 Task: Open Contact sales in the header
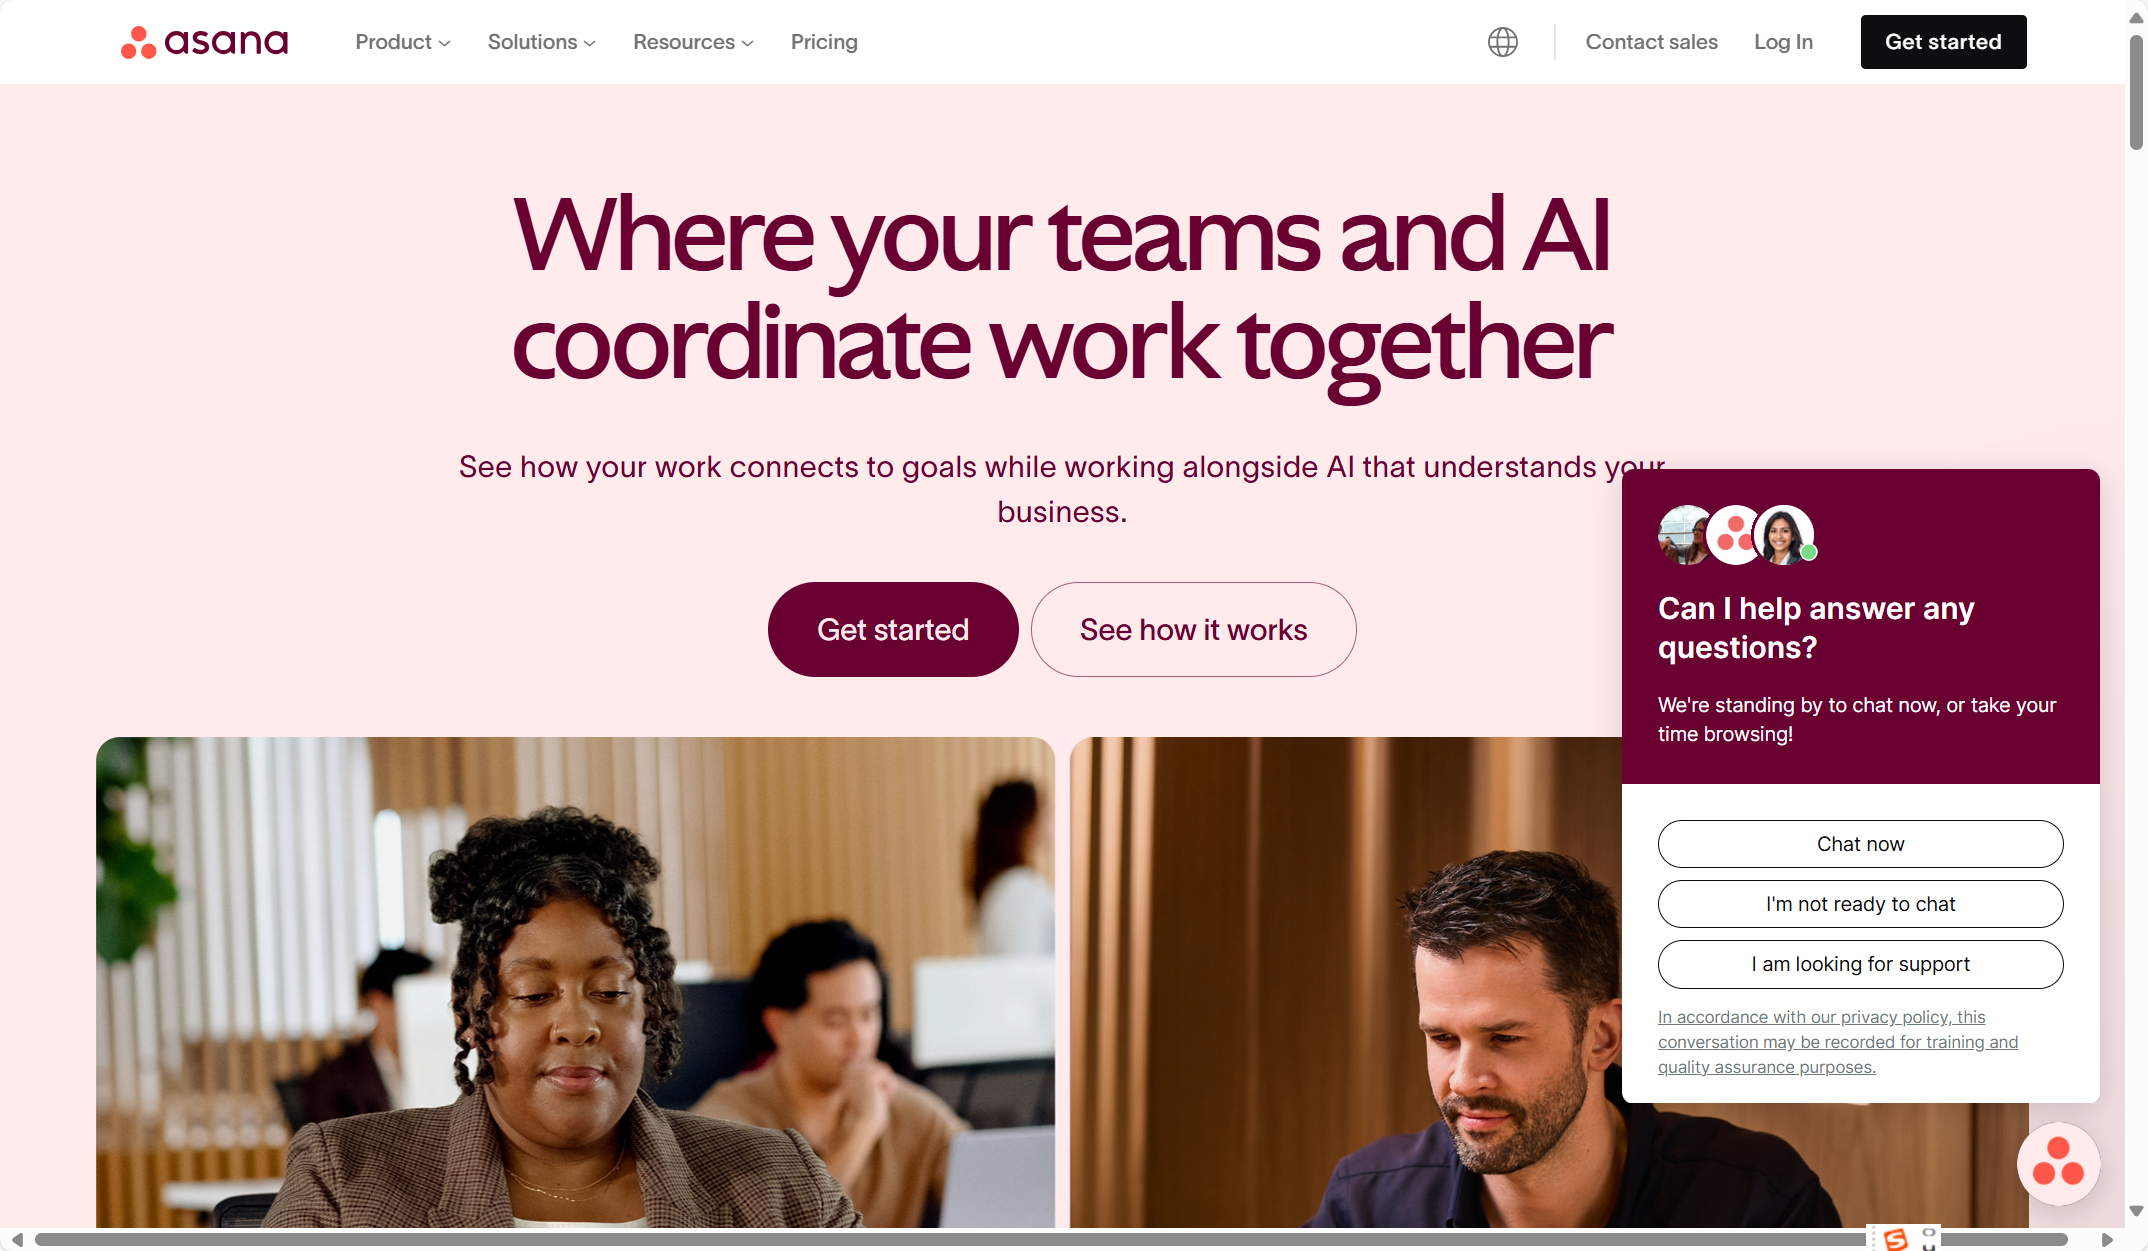(1651, 42)
